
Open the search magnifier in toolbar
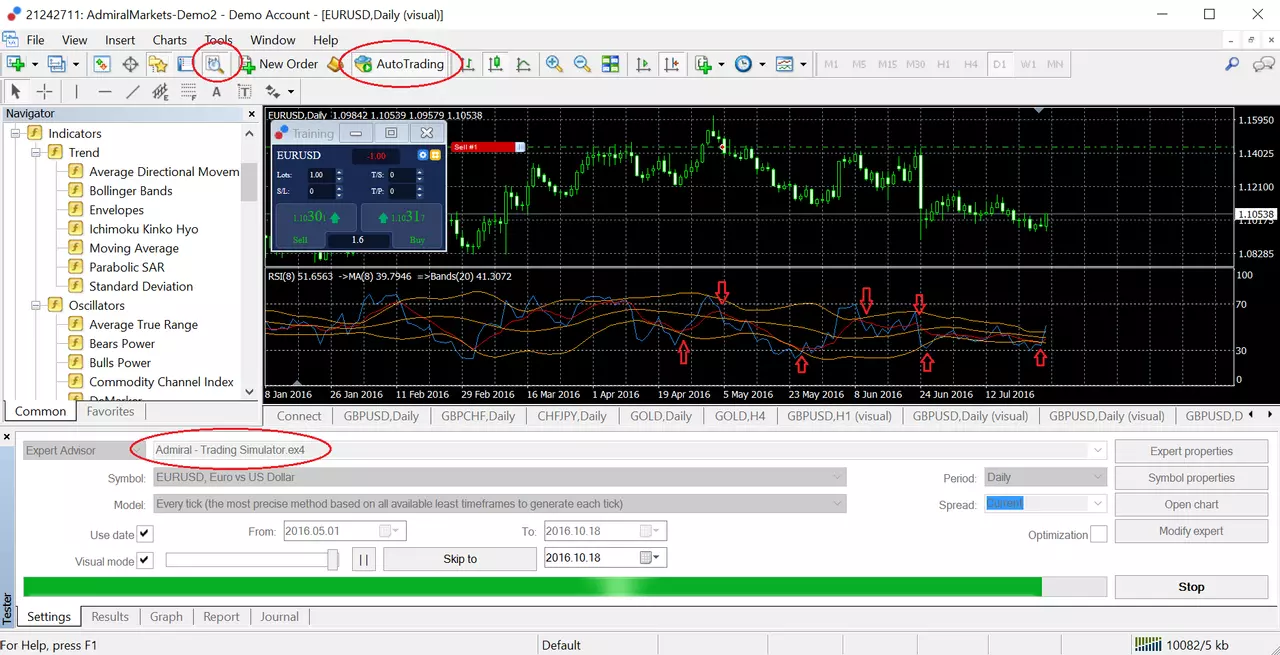point(1232,64)
